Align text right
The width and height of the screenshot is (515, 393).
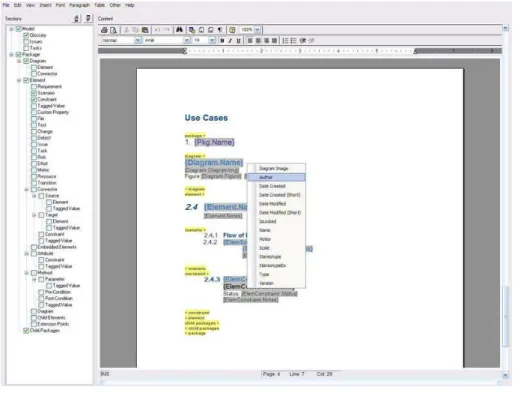click(266, 41)
